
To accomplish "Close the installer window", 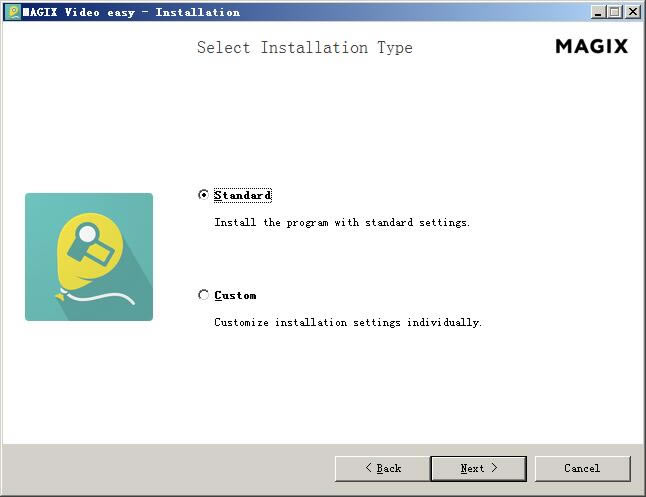I will point(632,12).
